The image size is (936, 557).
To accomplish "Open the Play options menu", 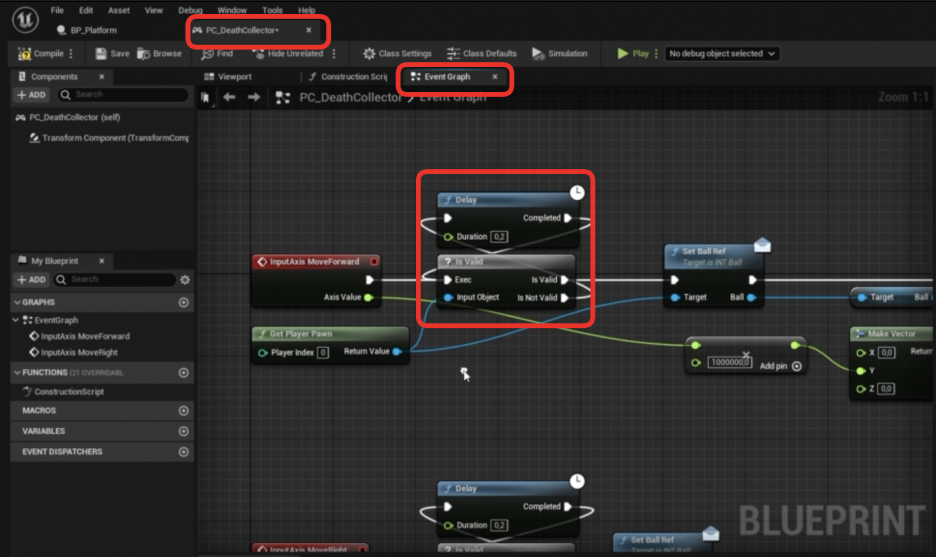I will [656, 54].
